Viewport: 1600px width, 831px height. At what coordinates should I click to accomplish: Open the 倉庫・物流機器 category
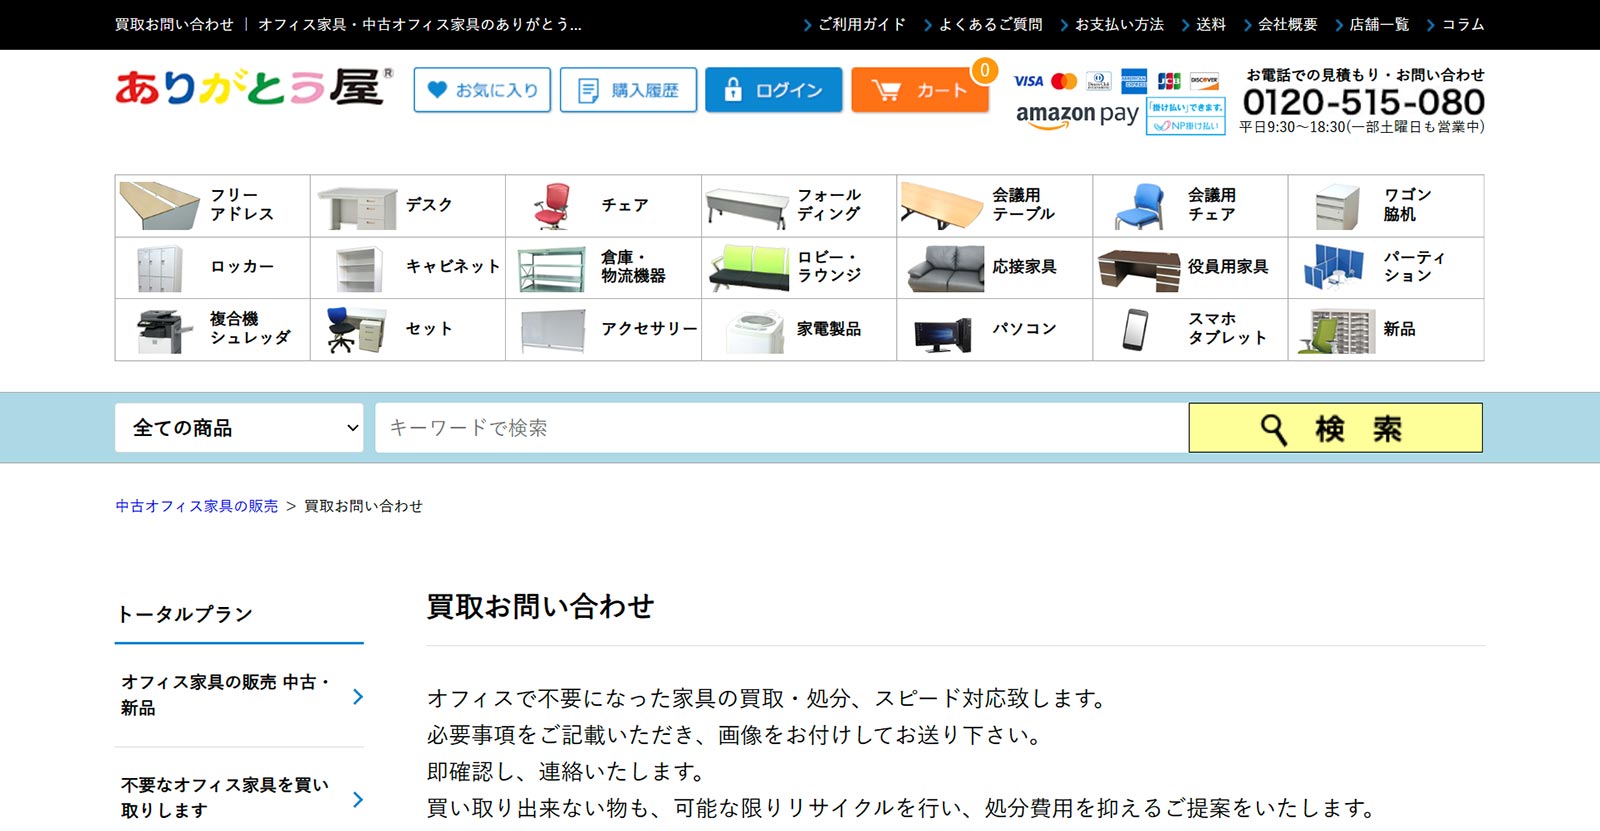pos(604,267)
